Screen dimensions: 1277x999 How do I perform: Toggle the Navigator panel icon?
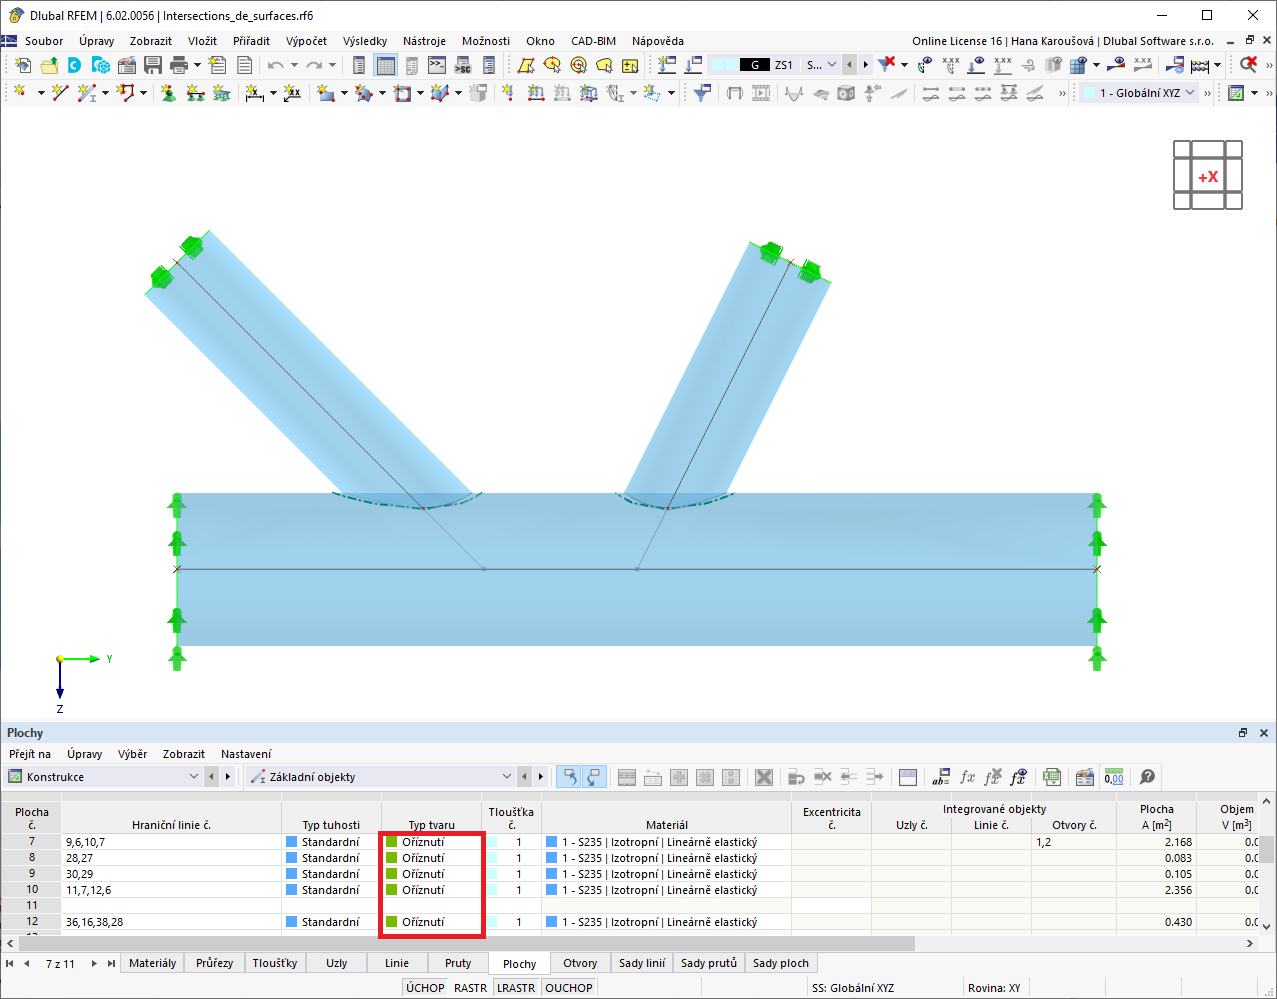pyautogui.click(x=360, y=65)
